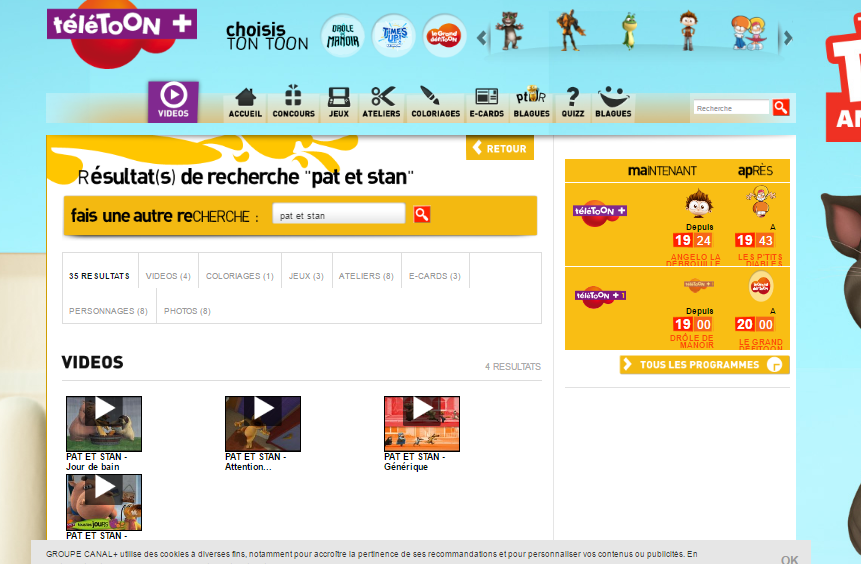Show previous characters with left arrow

click(482, 38)
